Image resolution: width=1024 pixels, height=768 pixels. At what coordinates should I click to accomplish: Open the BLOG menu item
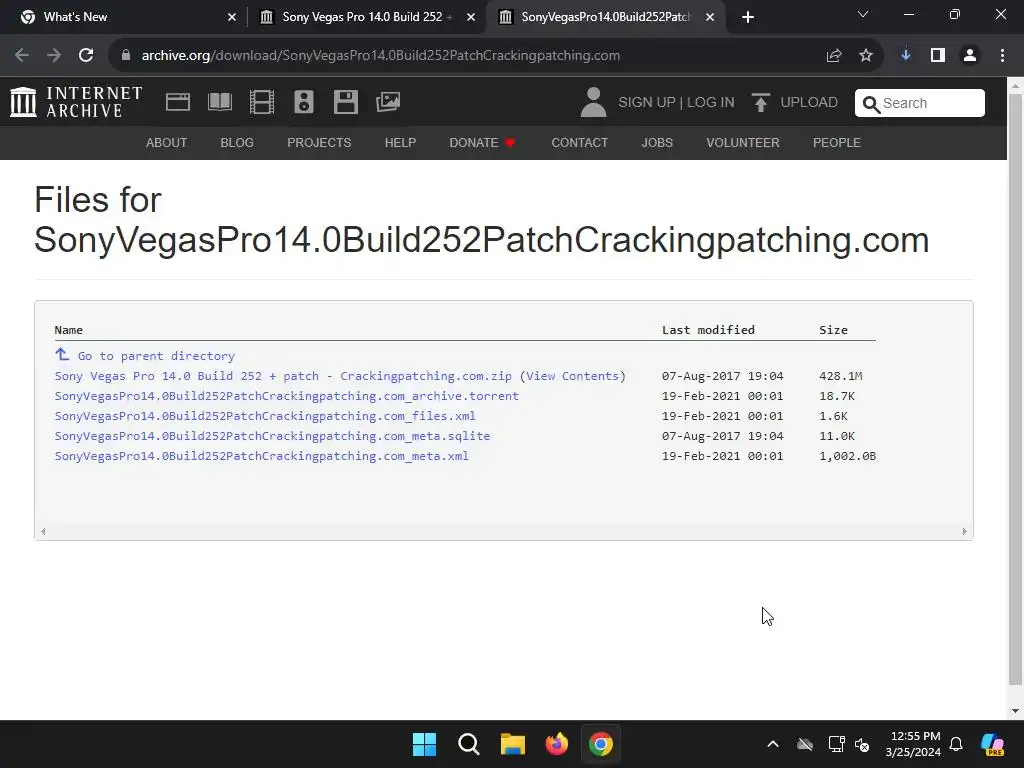coord(237,142)
